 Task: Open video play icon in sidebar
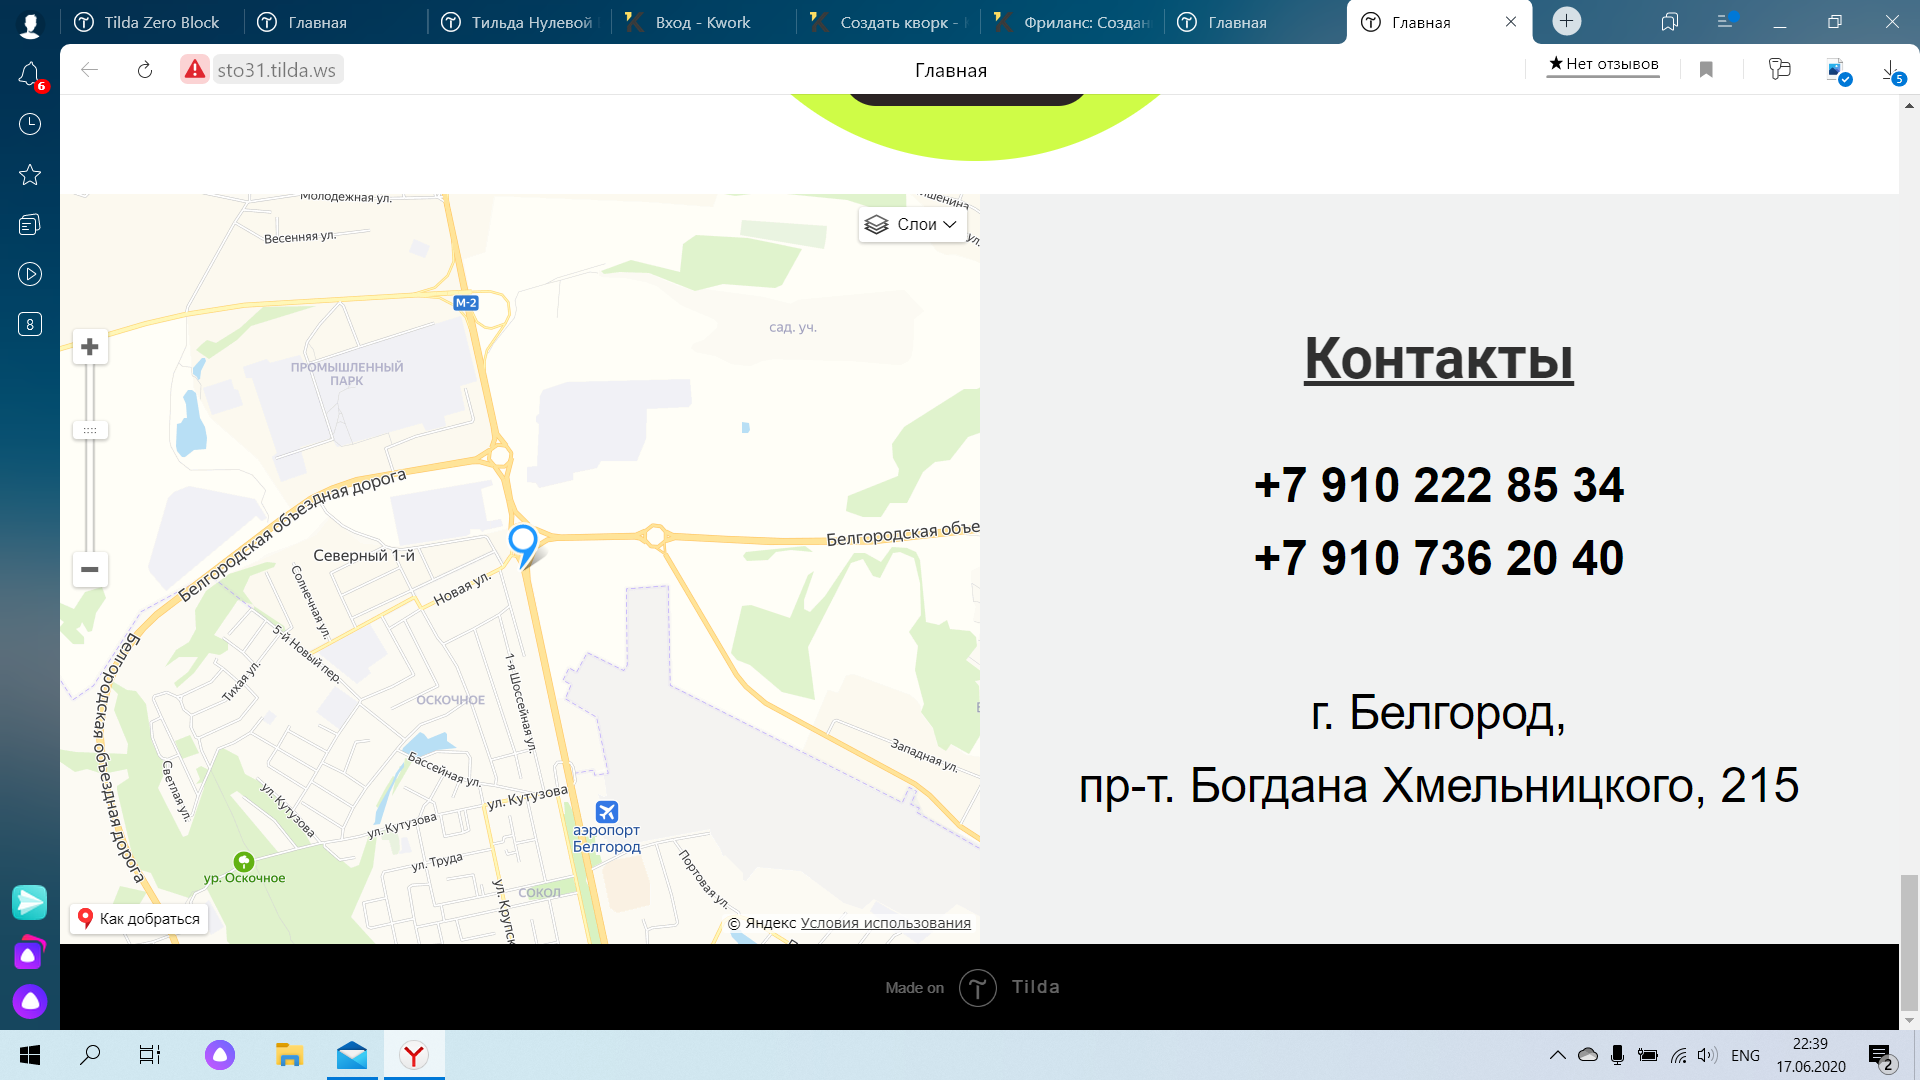coord(30,274)
